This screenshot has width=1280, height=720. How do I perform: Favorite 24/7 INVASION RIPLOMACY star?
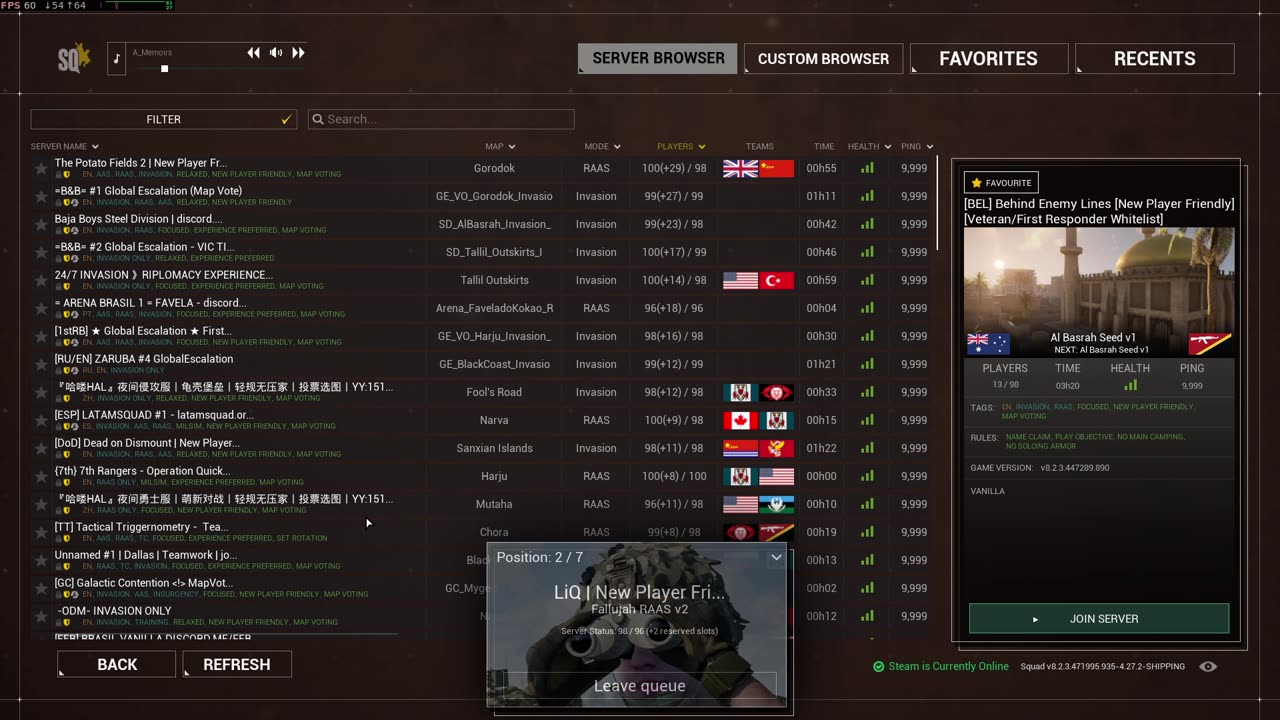41,280
